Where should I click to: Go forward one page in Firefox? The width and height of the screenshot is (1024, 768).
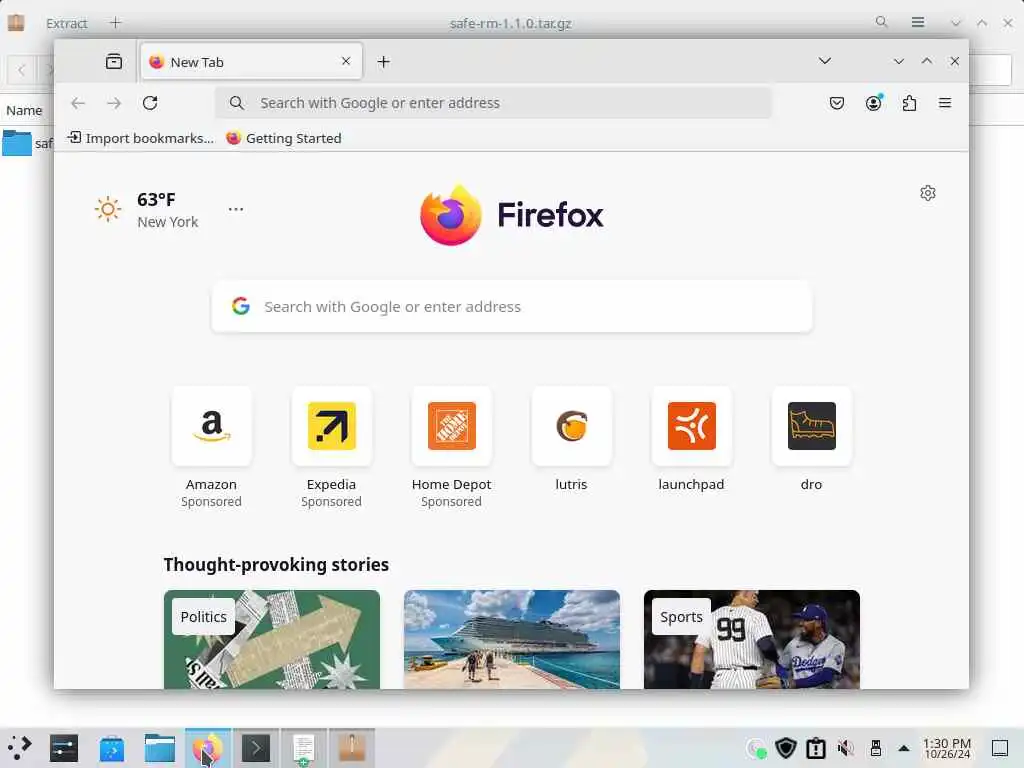pyautogui.click(x=114, y=103)
